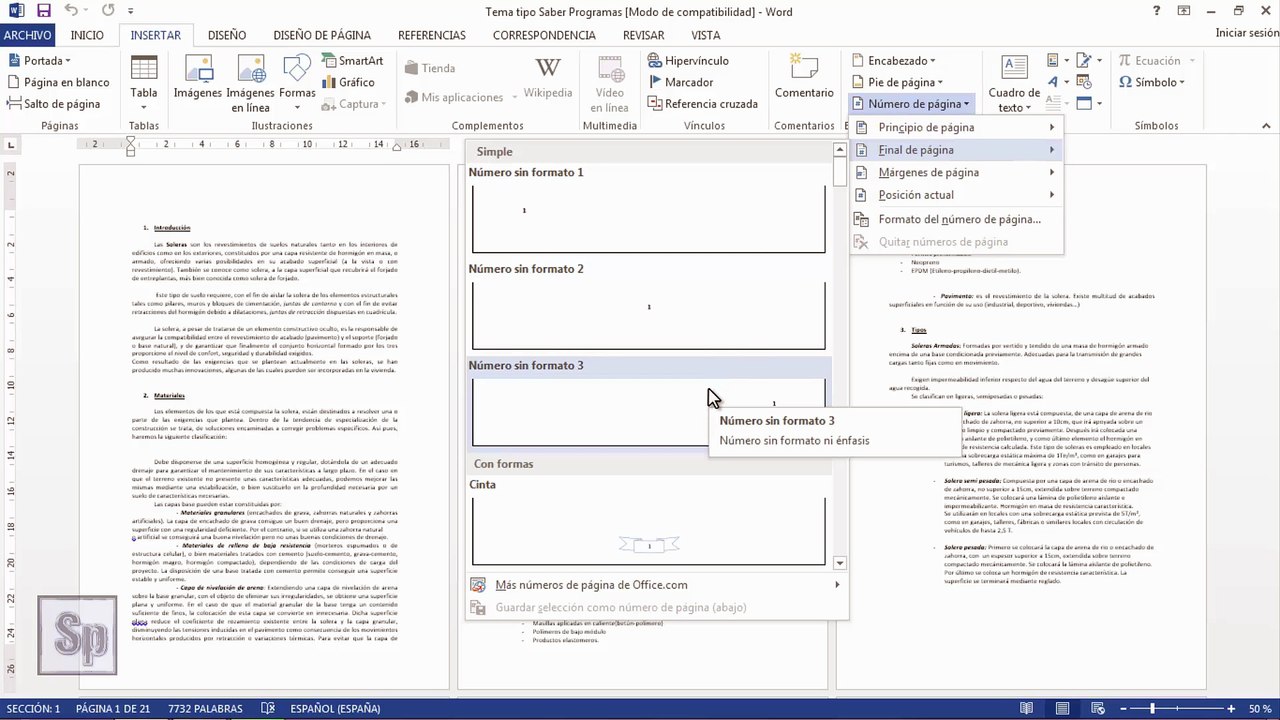
Task: Insert a Página en blanco
Action: pyautogui.click(x=58, y=82)
